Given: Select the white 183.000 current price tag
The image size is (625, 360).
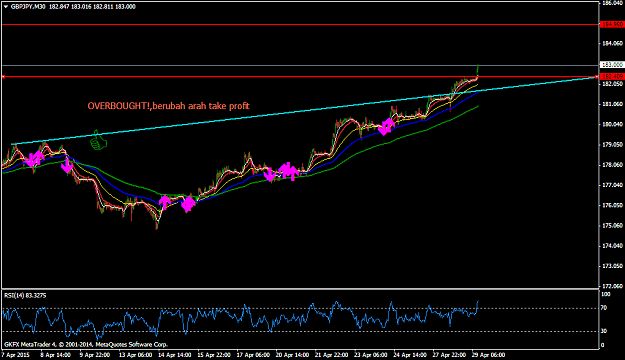Looking at the screenshot, I should 612,65.
